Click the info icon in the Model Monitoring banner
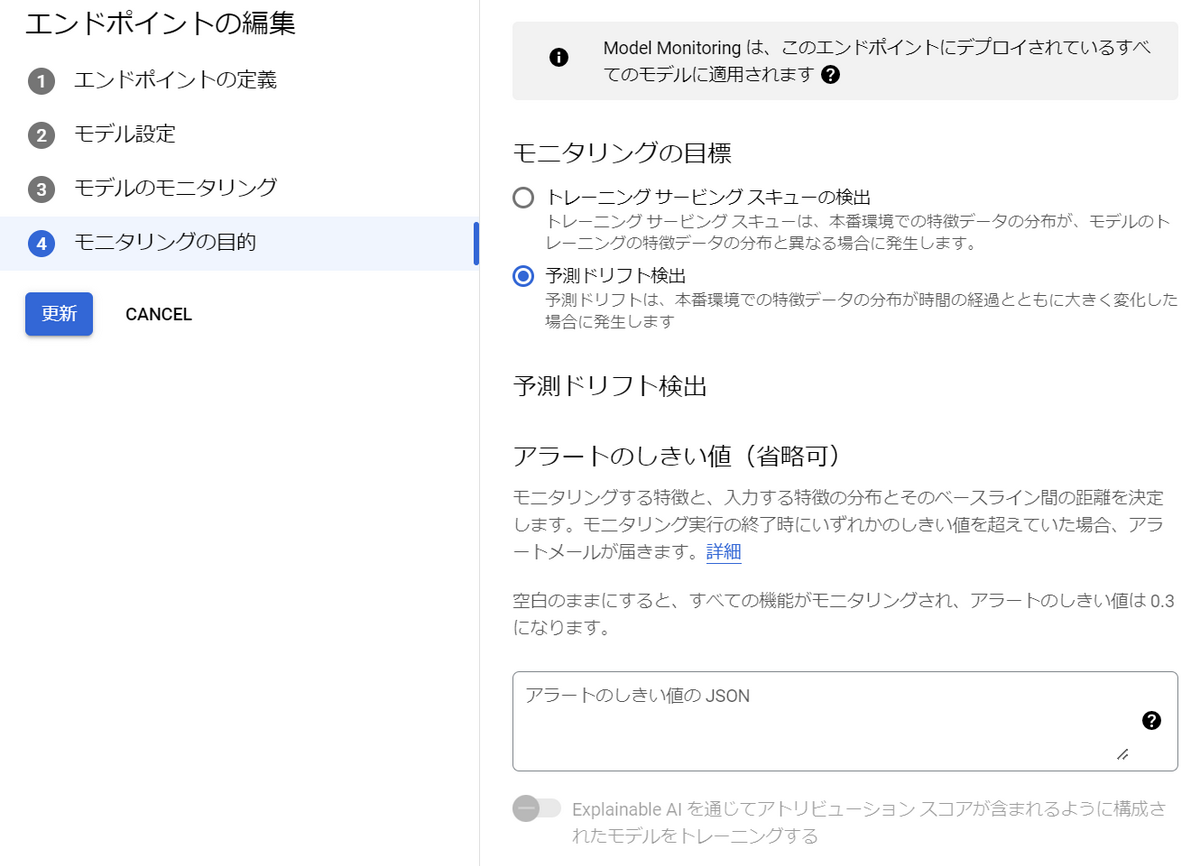 pyautogui.click(x=559, y=58)
